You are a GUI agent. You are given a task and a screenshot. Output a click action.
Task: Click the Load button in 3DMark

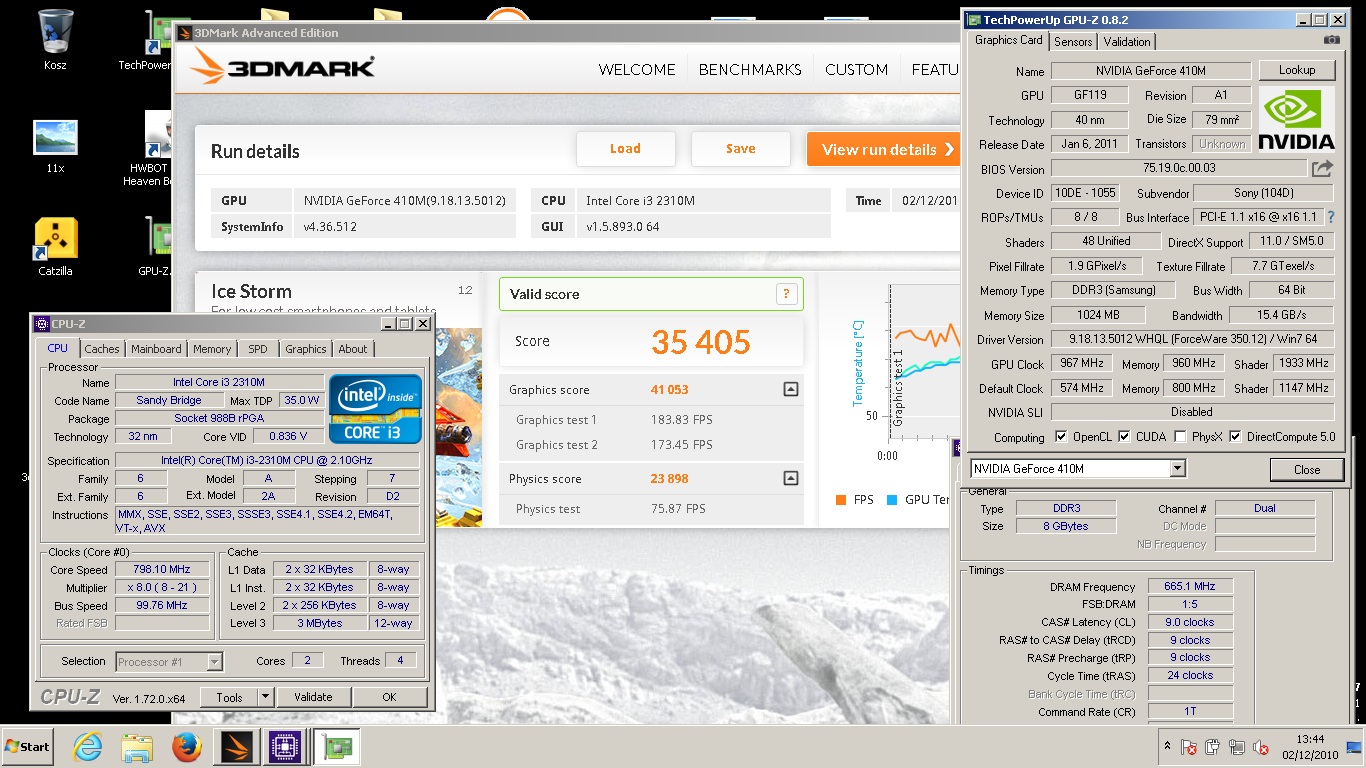[625, 149]
